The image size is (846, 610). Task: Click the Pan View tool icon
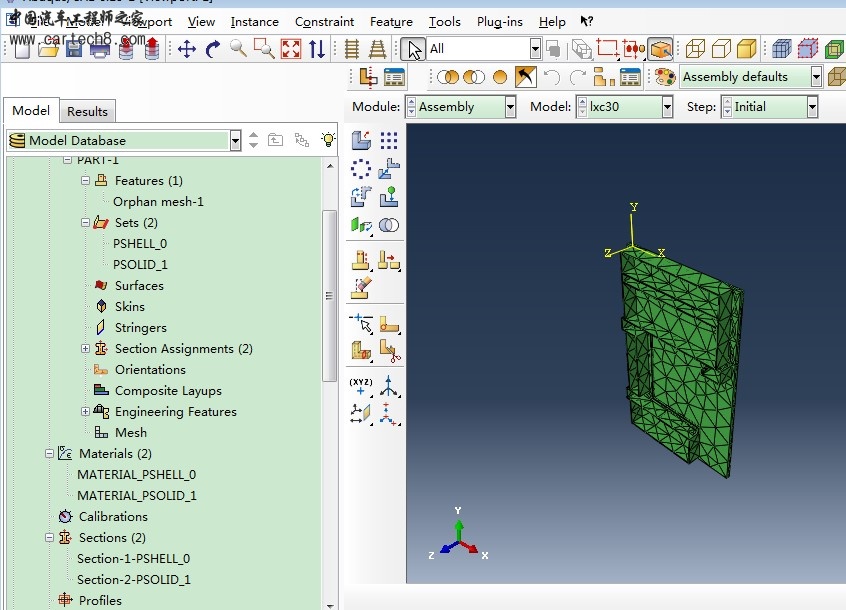tap(186, 49)
